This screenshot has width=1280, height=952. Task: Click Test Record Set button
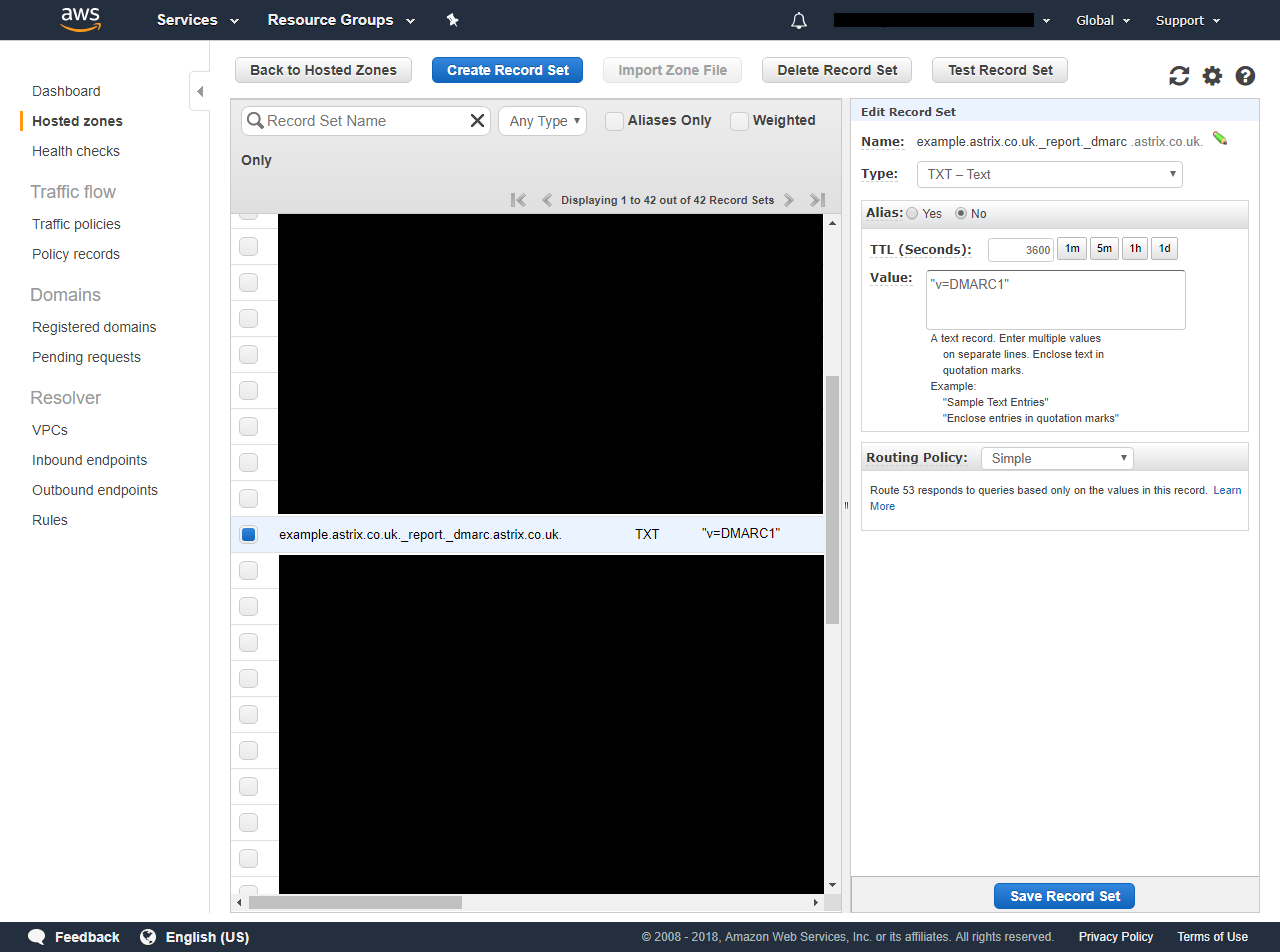1000,70
